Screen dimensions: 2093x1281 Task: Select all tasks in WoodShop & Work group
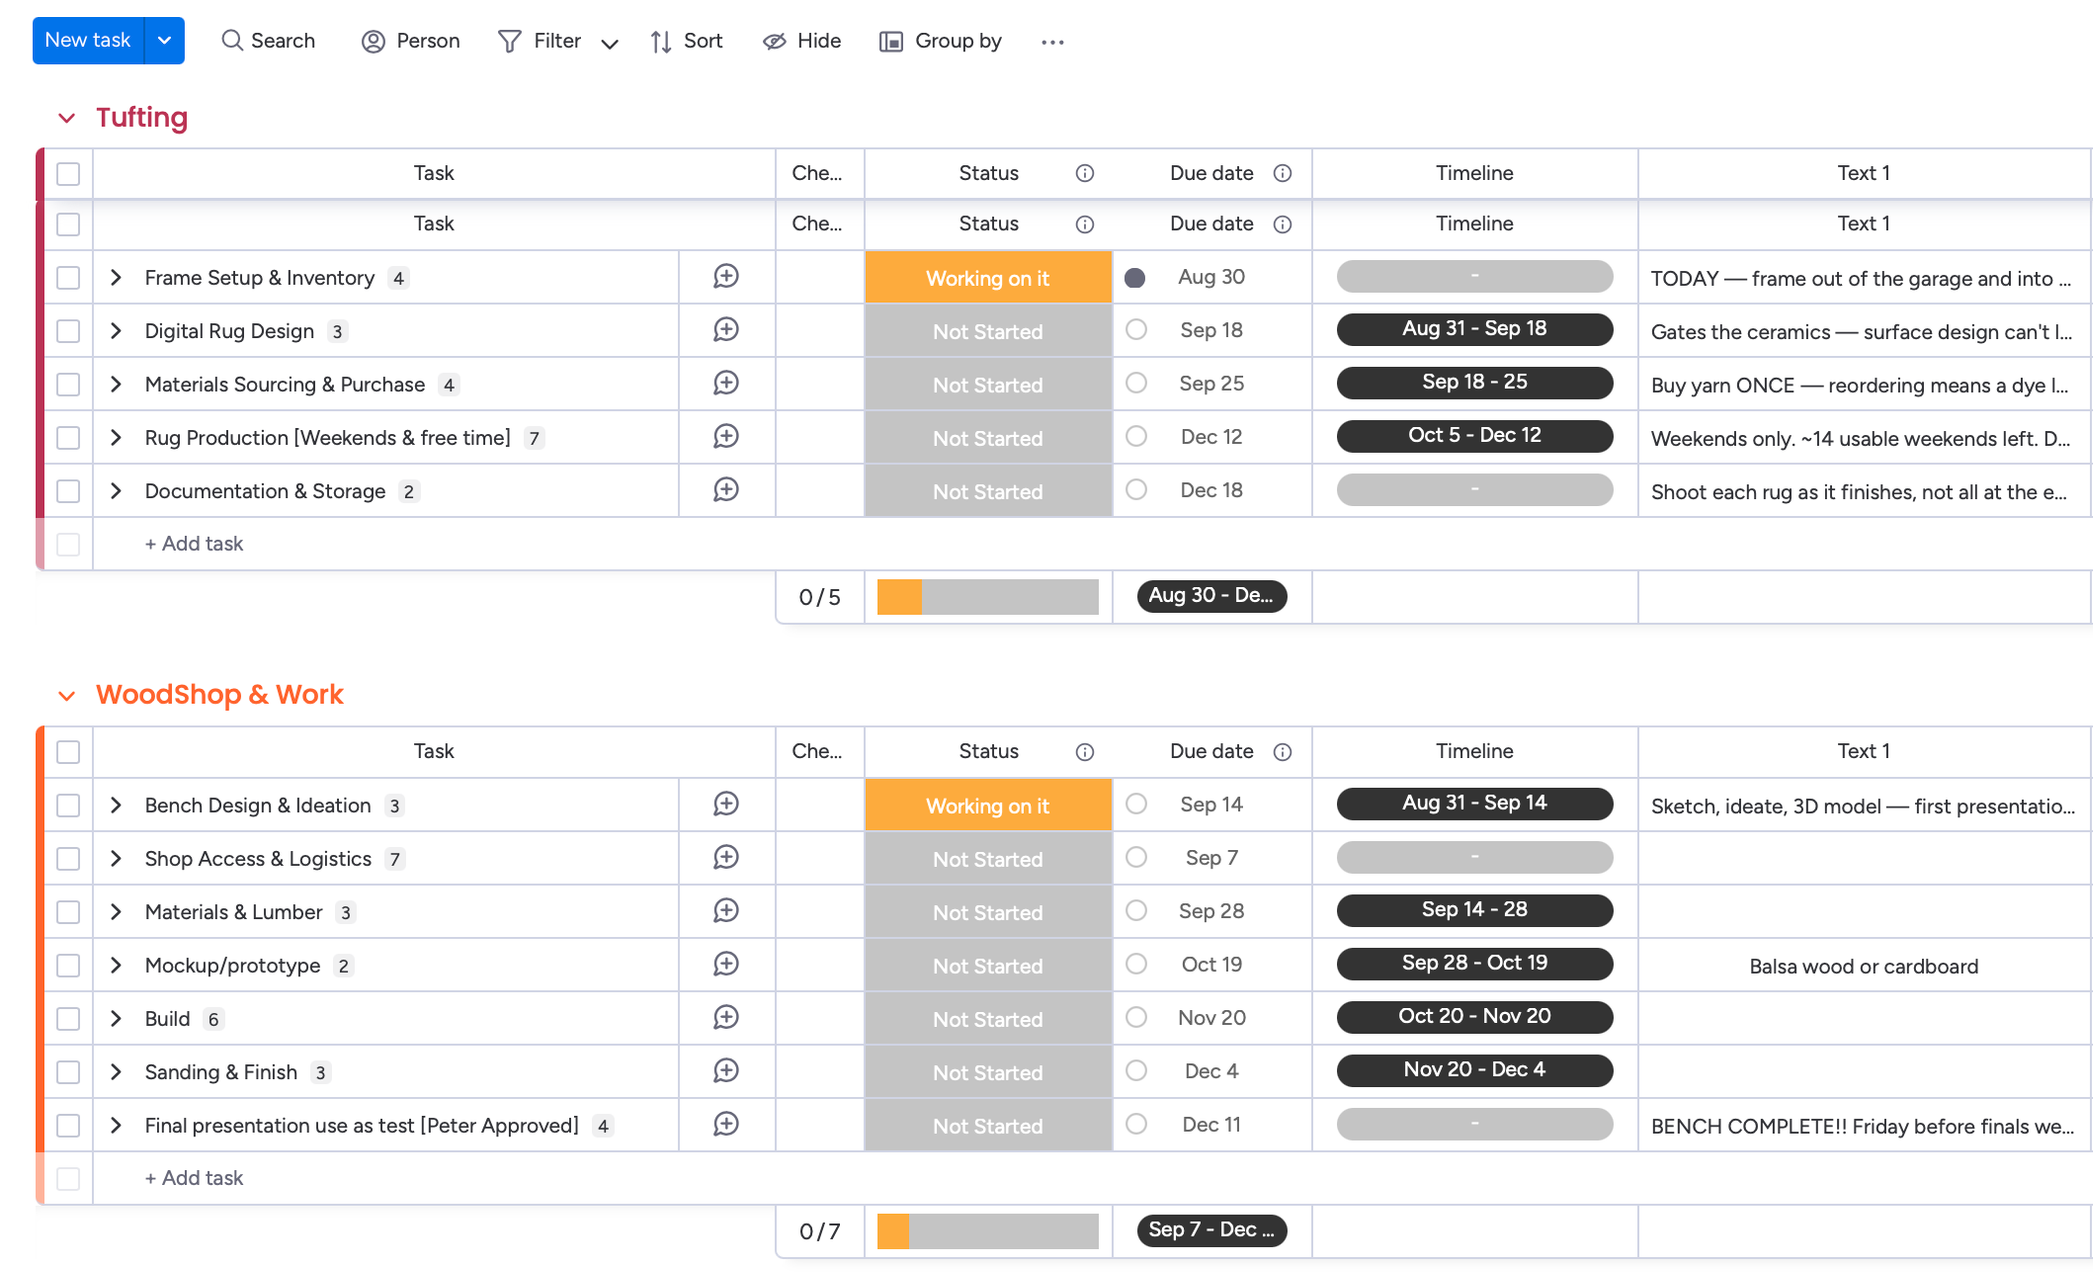click(x=68, y=752)
